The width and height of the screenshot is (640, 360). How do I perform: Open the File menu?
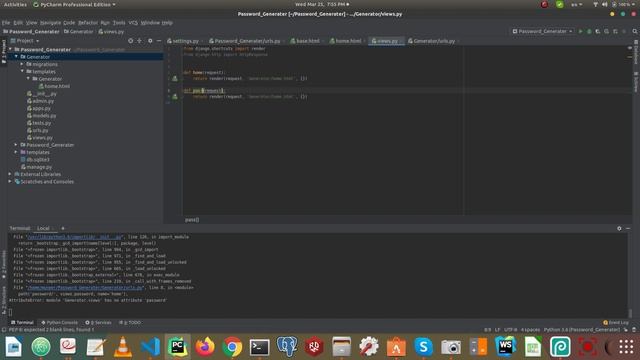tap(6, 23)
